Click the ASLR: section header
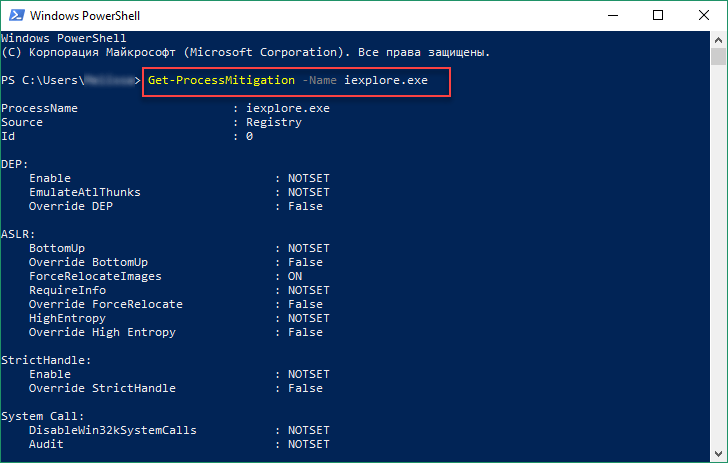 click(18, 234)
